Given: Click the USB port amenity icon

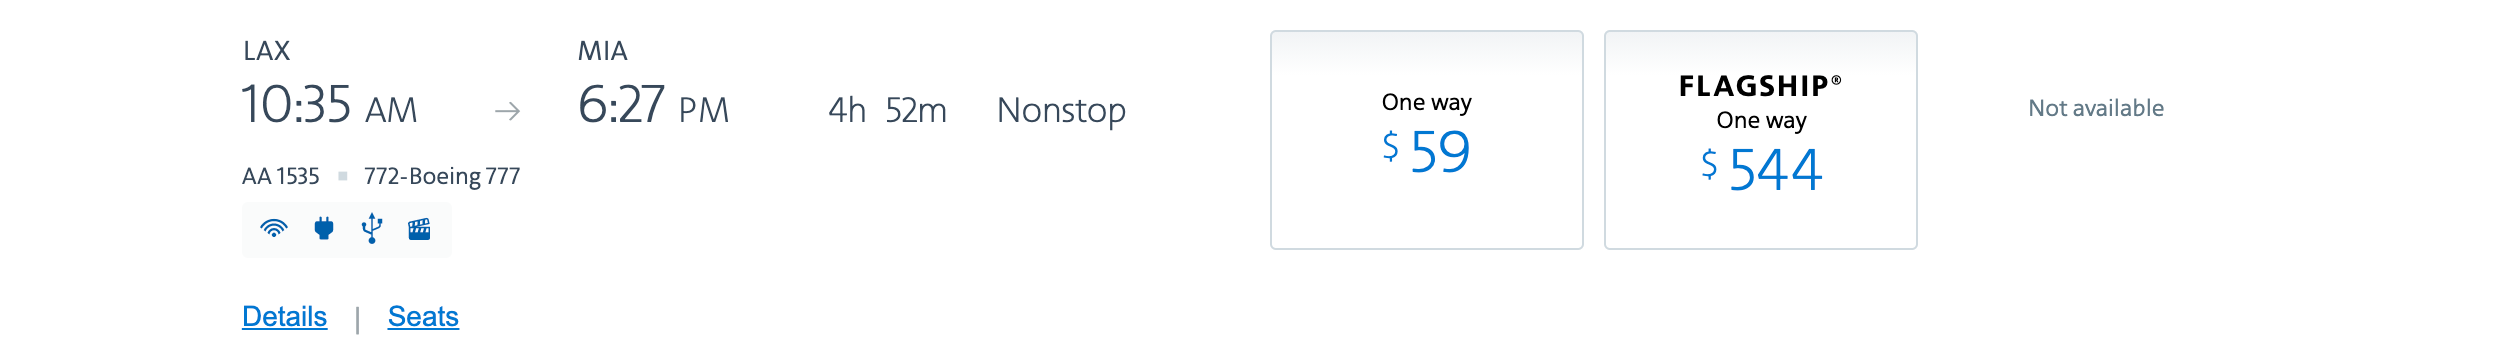Looking at the screenshot, I should coord(372,229).
